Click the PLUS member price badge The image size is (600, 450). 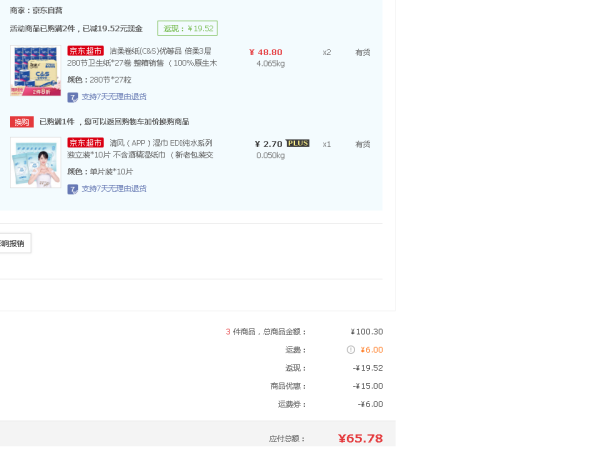tap(298, 143)
